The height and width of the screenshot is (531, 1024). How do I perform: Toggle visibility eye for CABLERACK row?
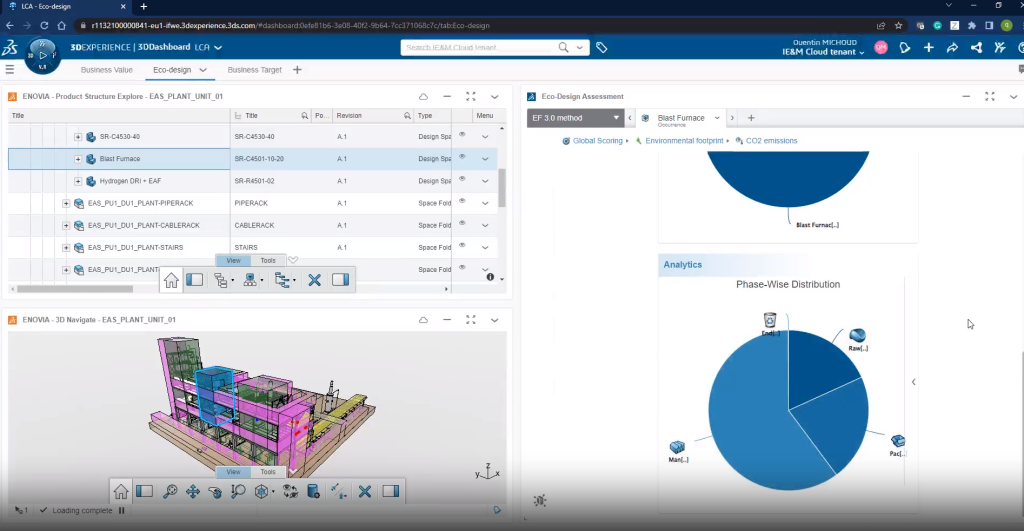[x=462, y=223]
